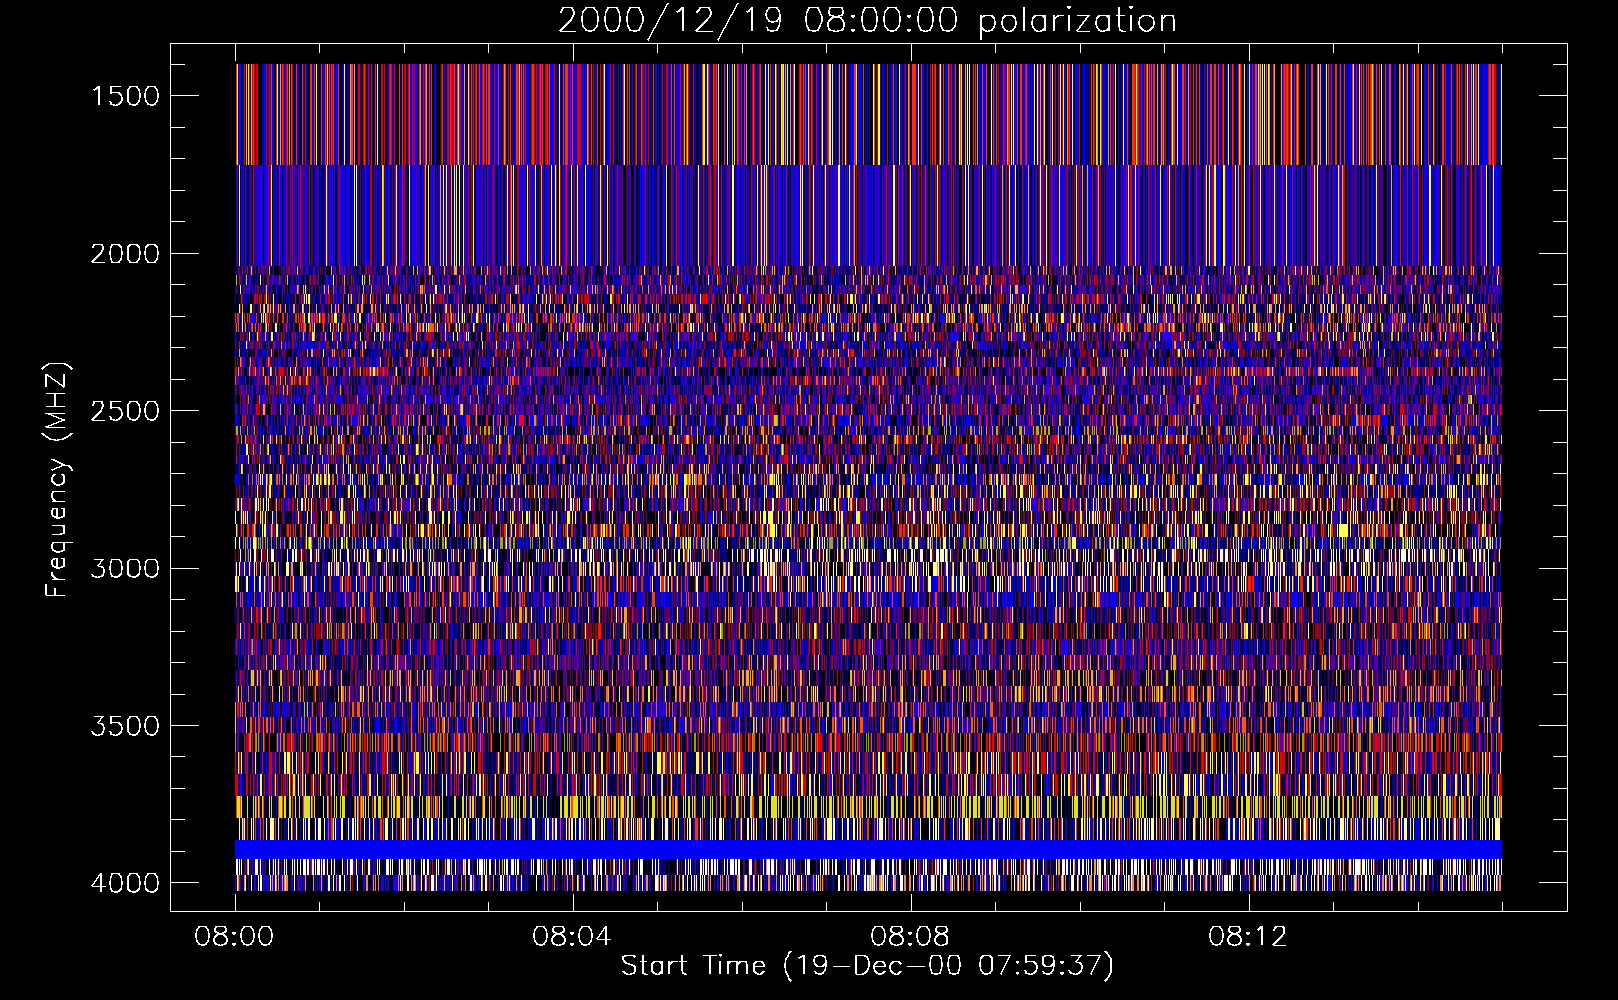The image size is (1618, 1000).
Task: Click the 08:08 time tick label
Action: (910, 937)
